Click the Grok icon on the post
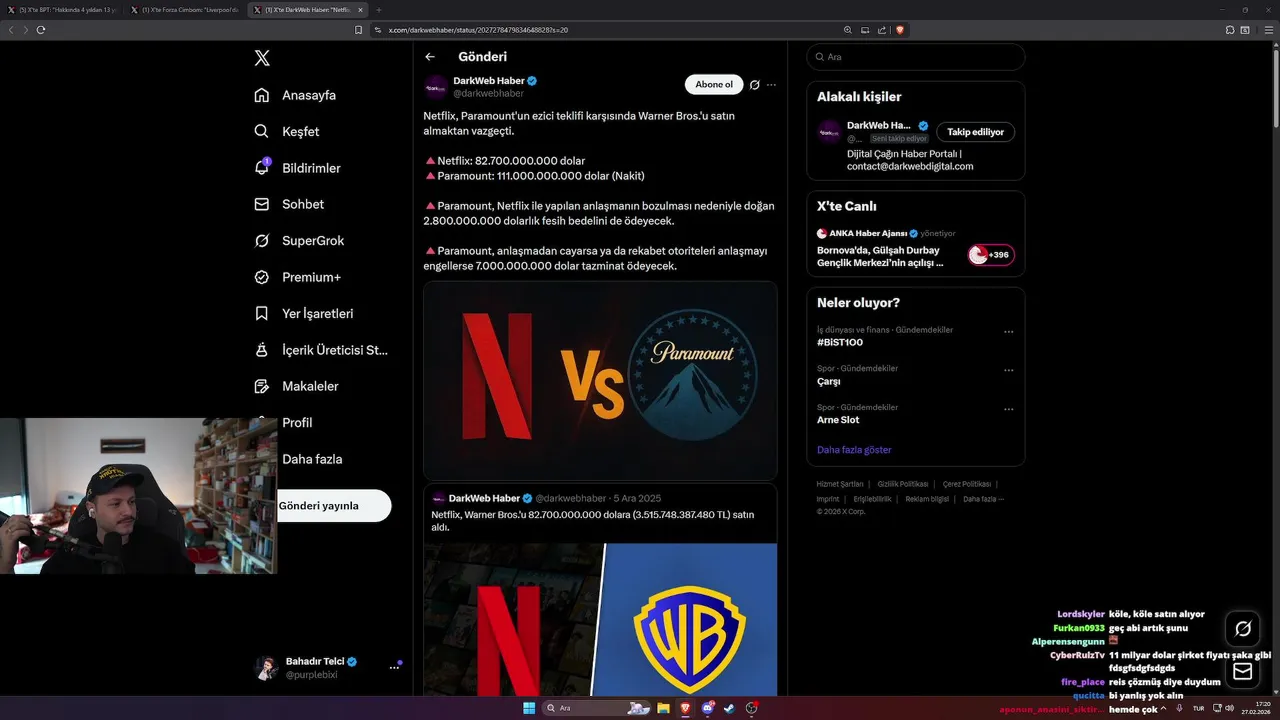 click(x=755, y=85)
